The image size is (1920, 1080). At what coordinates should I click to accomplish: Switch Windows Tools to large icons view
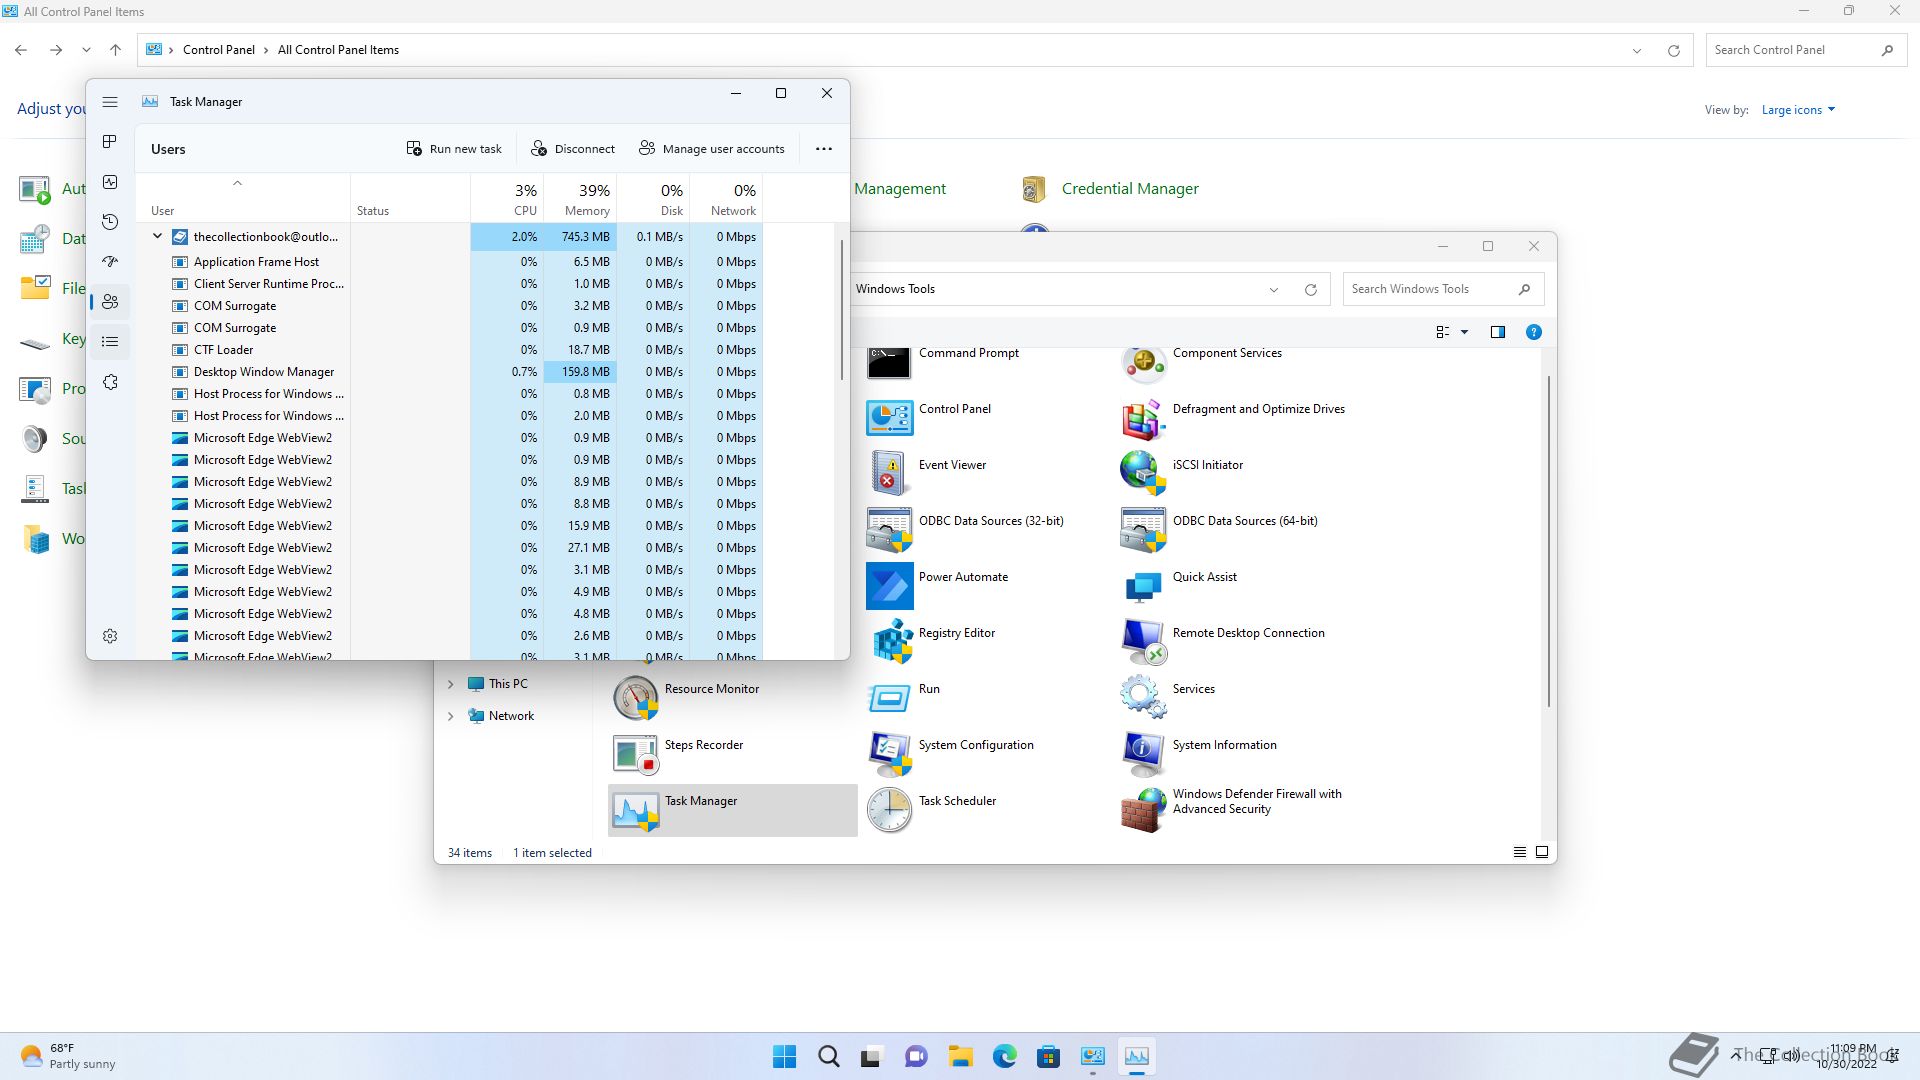click(x=1542, y=852)
